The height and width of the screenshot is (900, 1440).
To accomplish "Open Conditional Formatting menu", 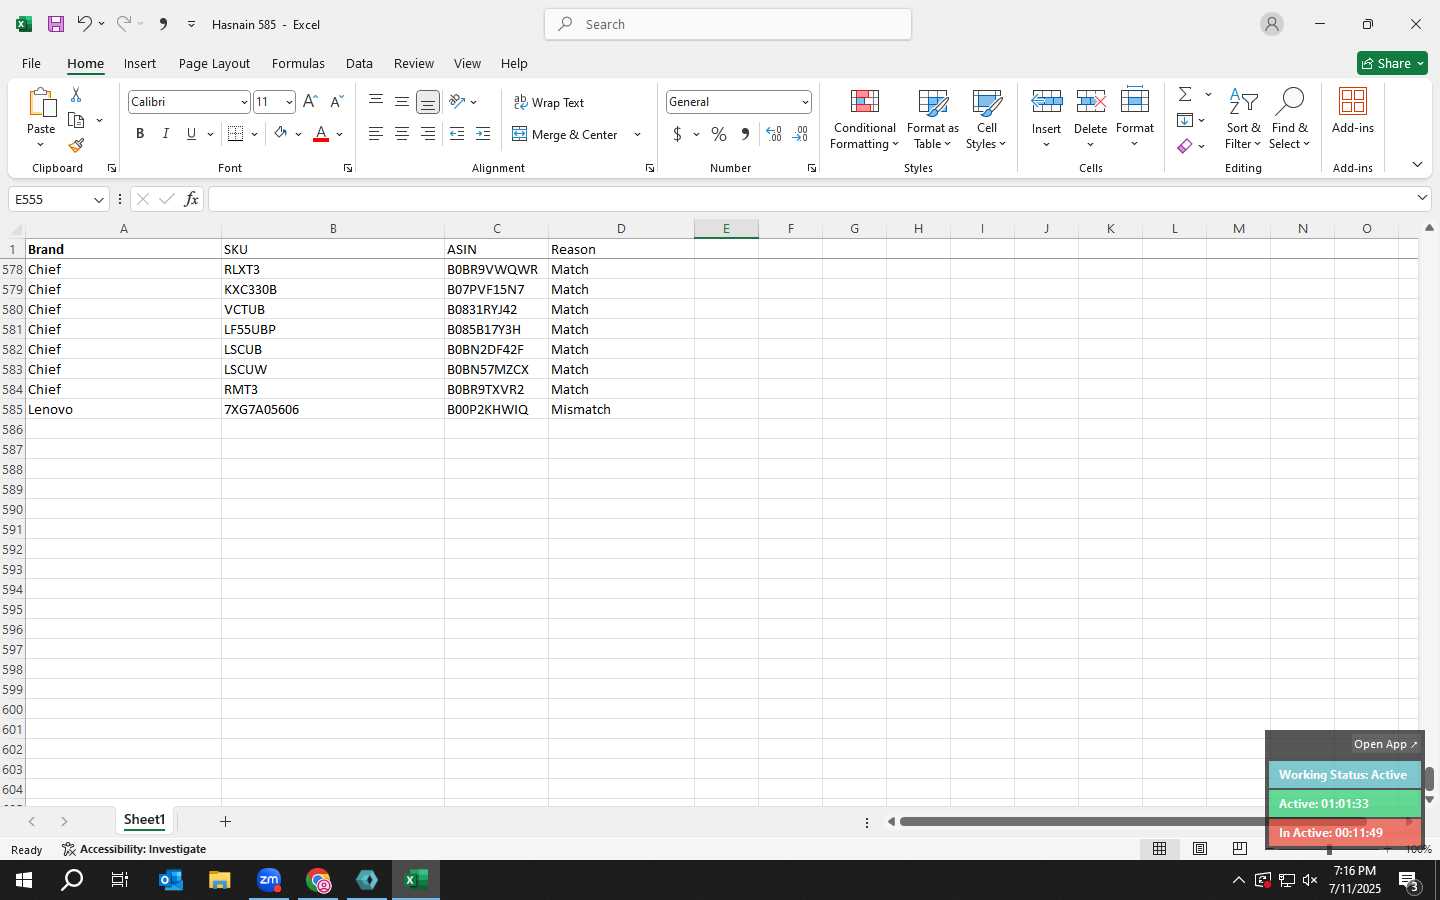I will (865, 119).
